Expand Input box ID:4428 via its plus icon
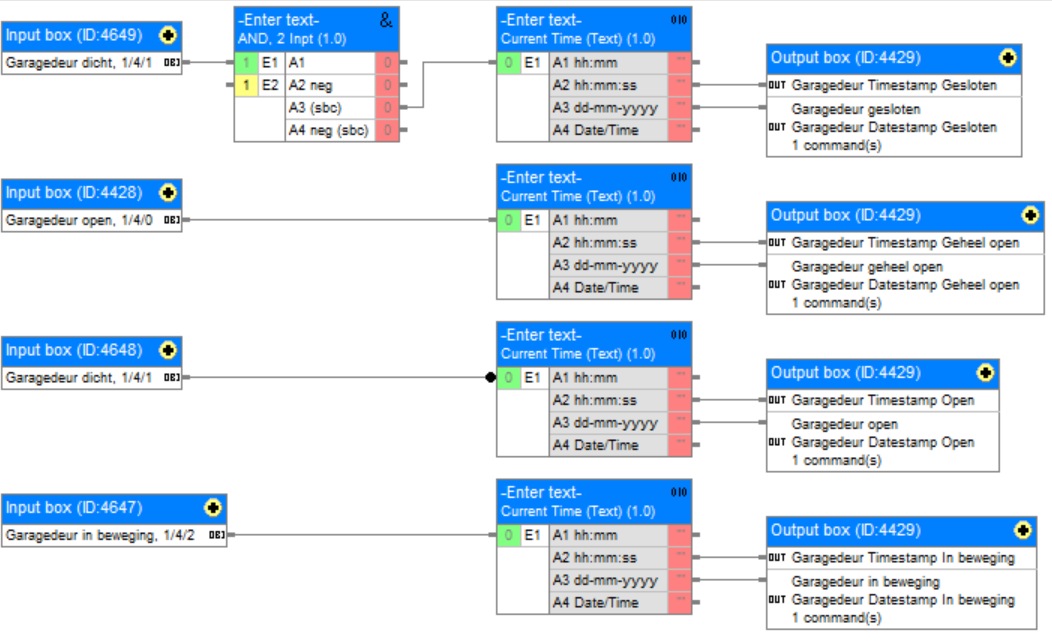 [x=167, y=193]
